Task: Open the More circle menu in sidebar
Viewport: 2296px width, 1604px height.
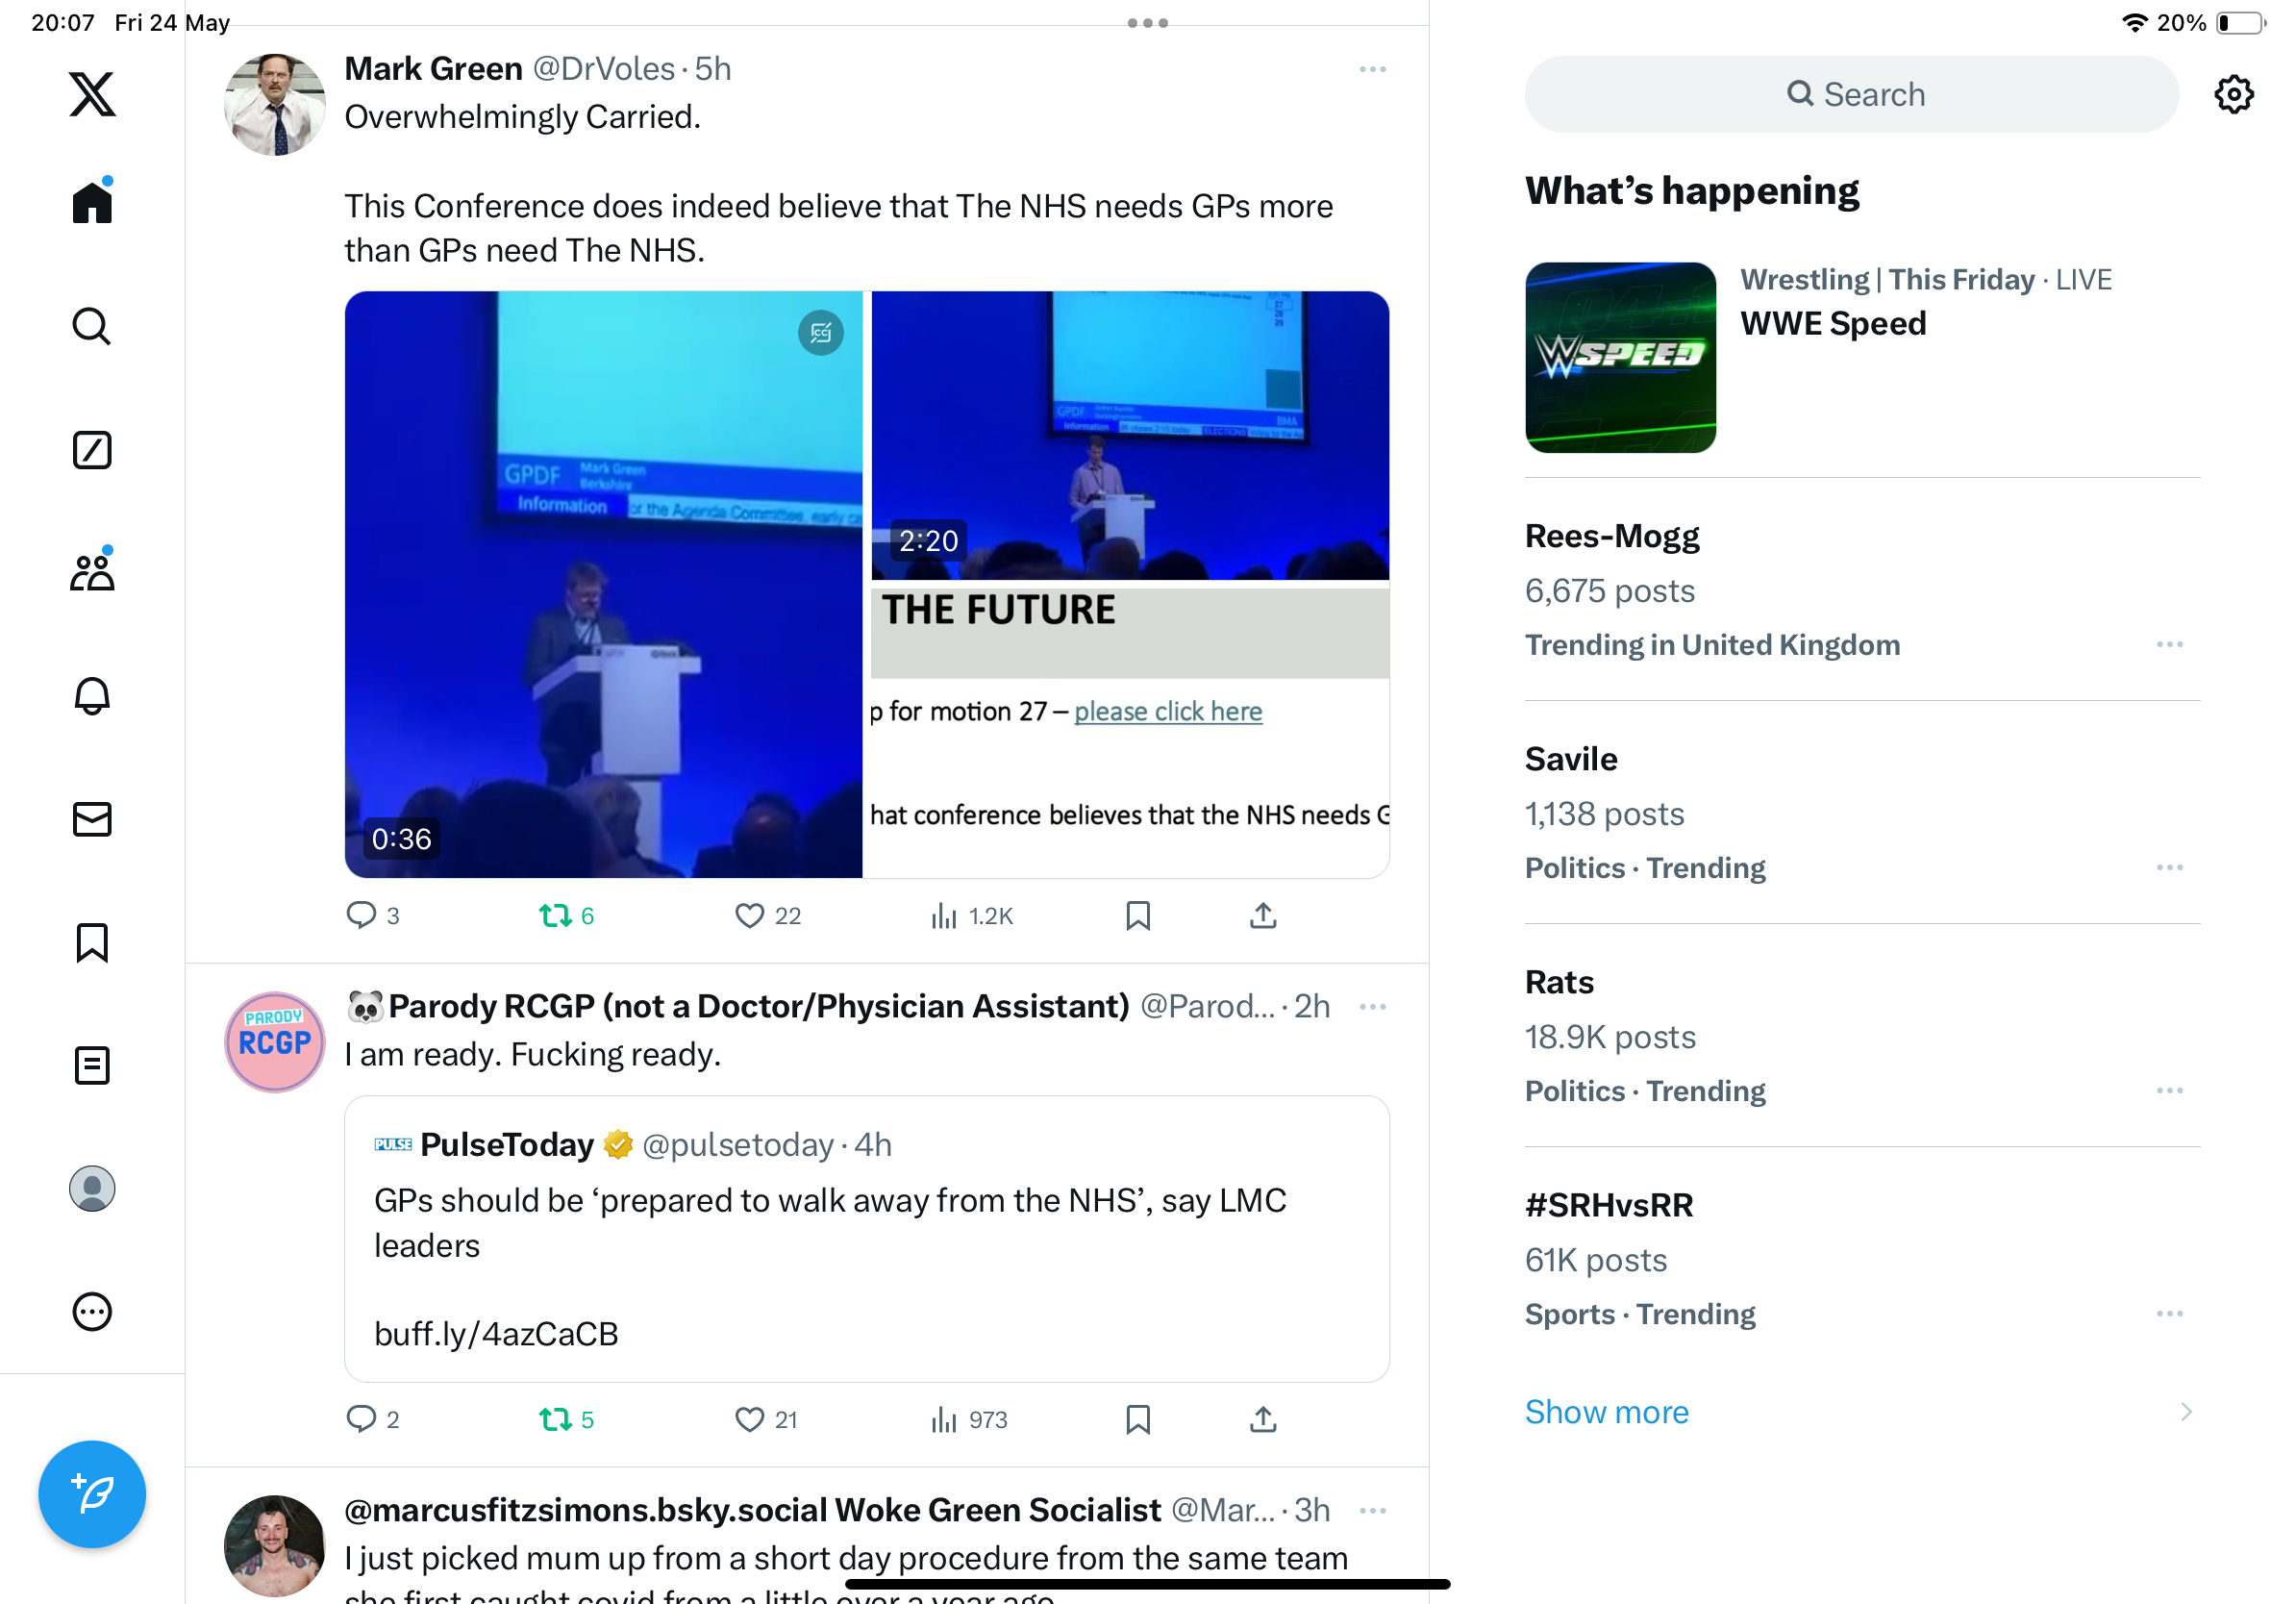Action: pyautogui.click(x=92, y=1311)
